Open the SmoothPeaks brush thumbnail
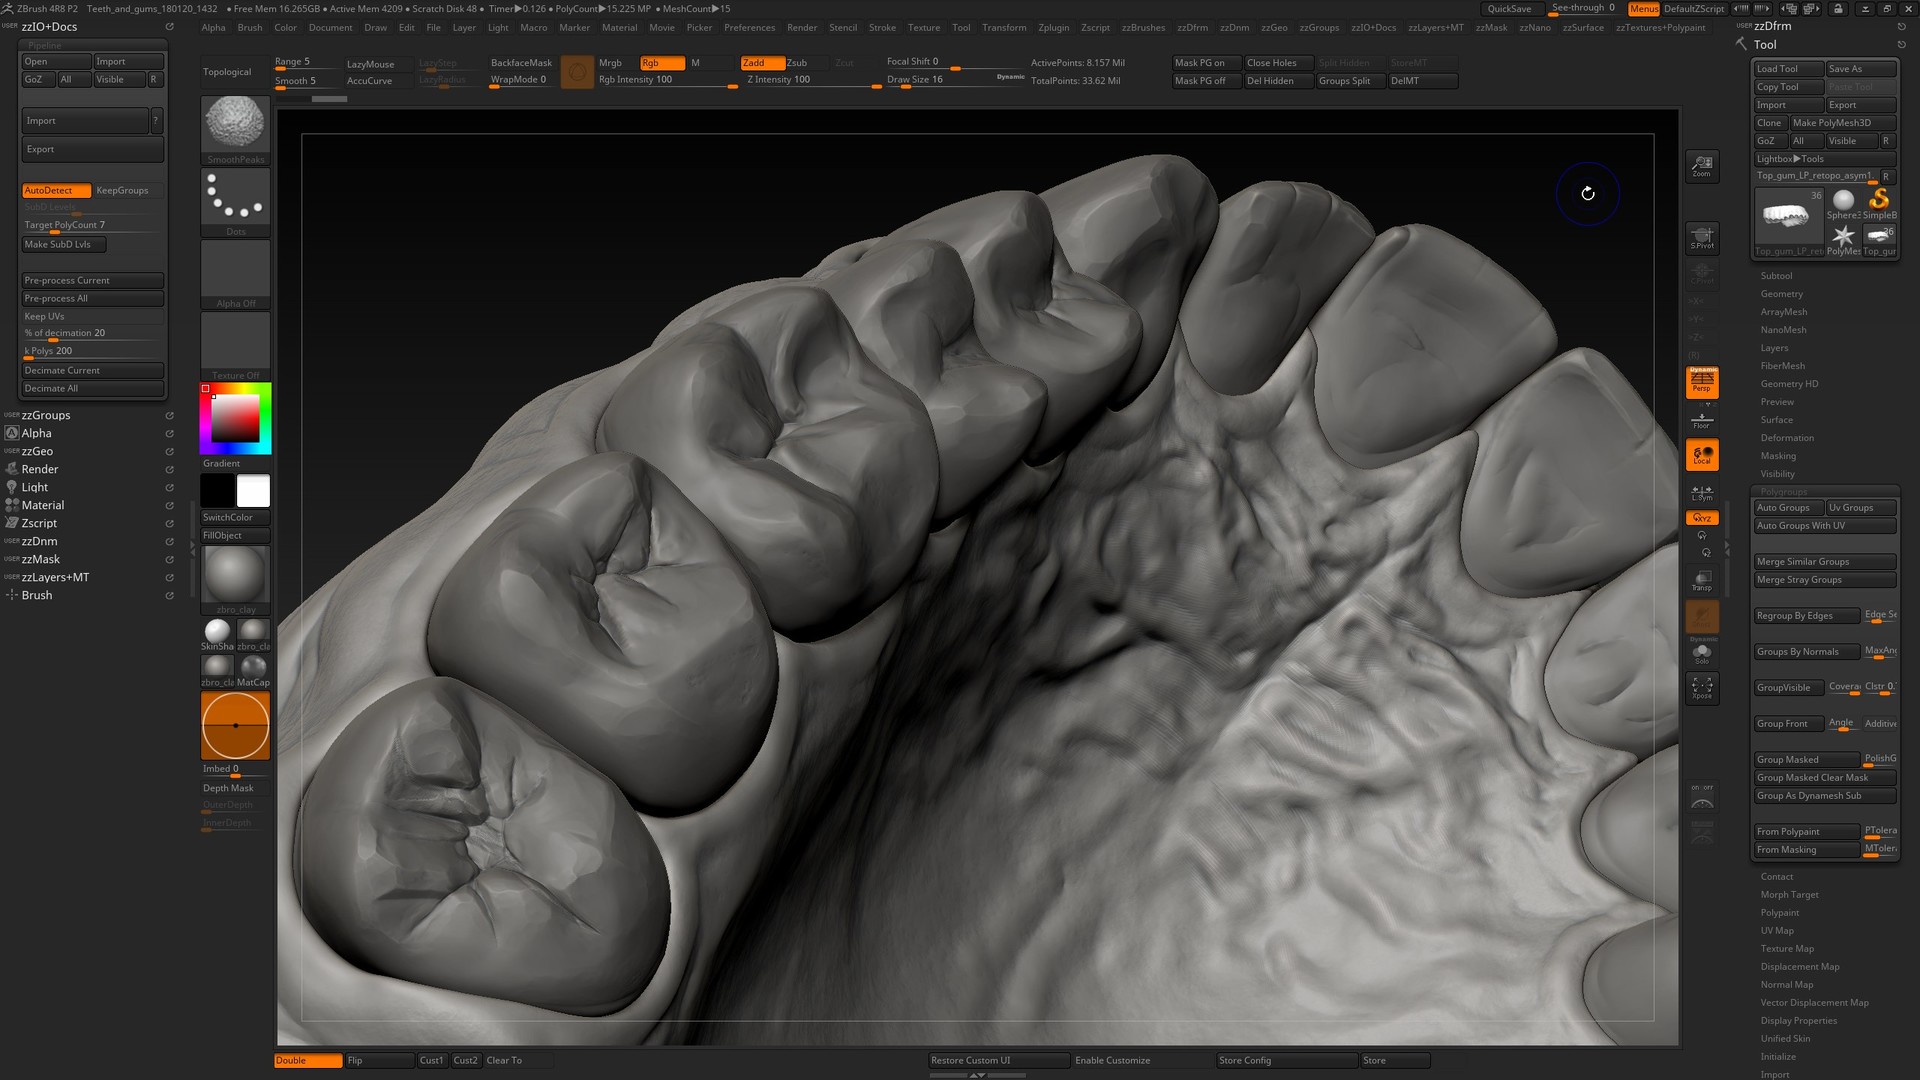1920x1080 pixels. coord(235,130)
